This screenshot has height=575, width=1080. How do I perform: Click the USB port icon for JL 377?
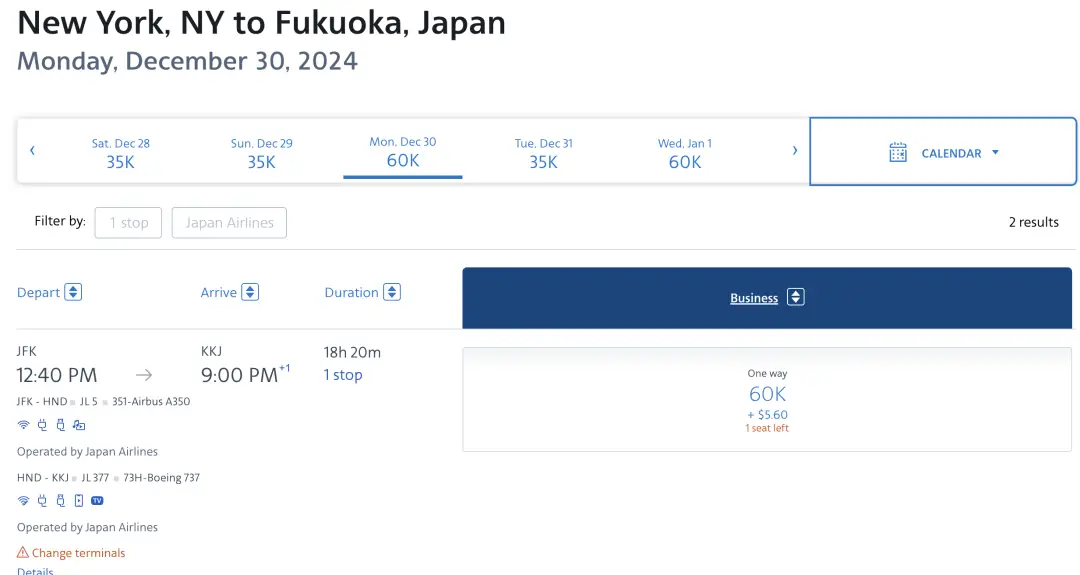tap(60, 501)
